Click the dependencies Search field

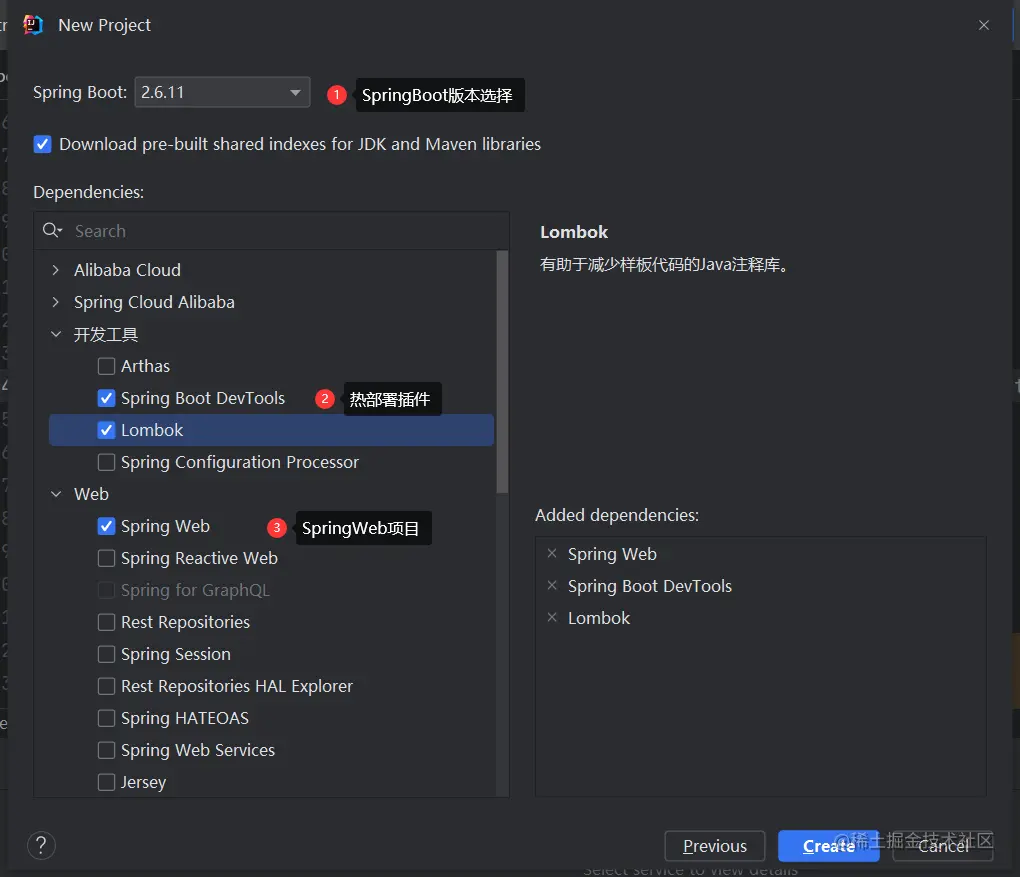271,231
